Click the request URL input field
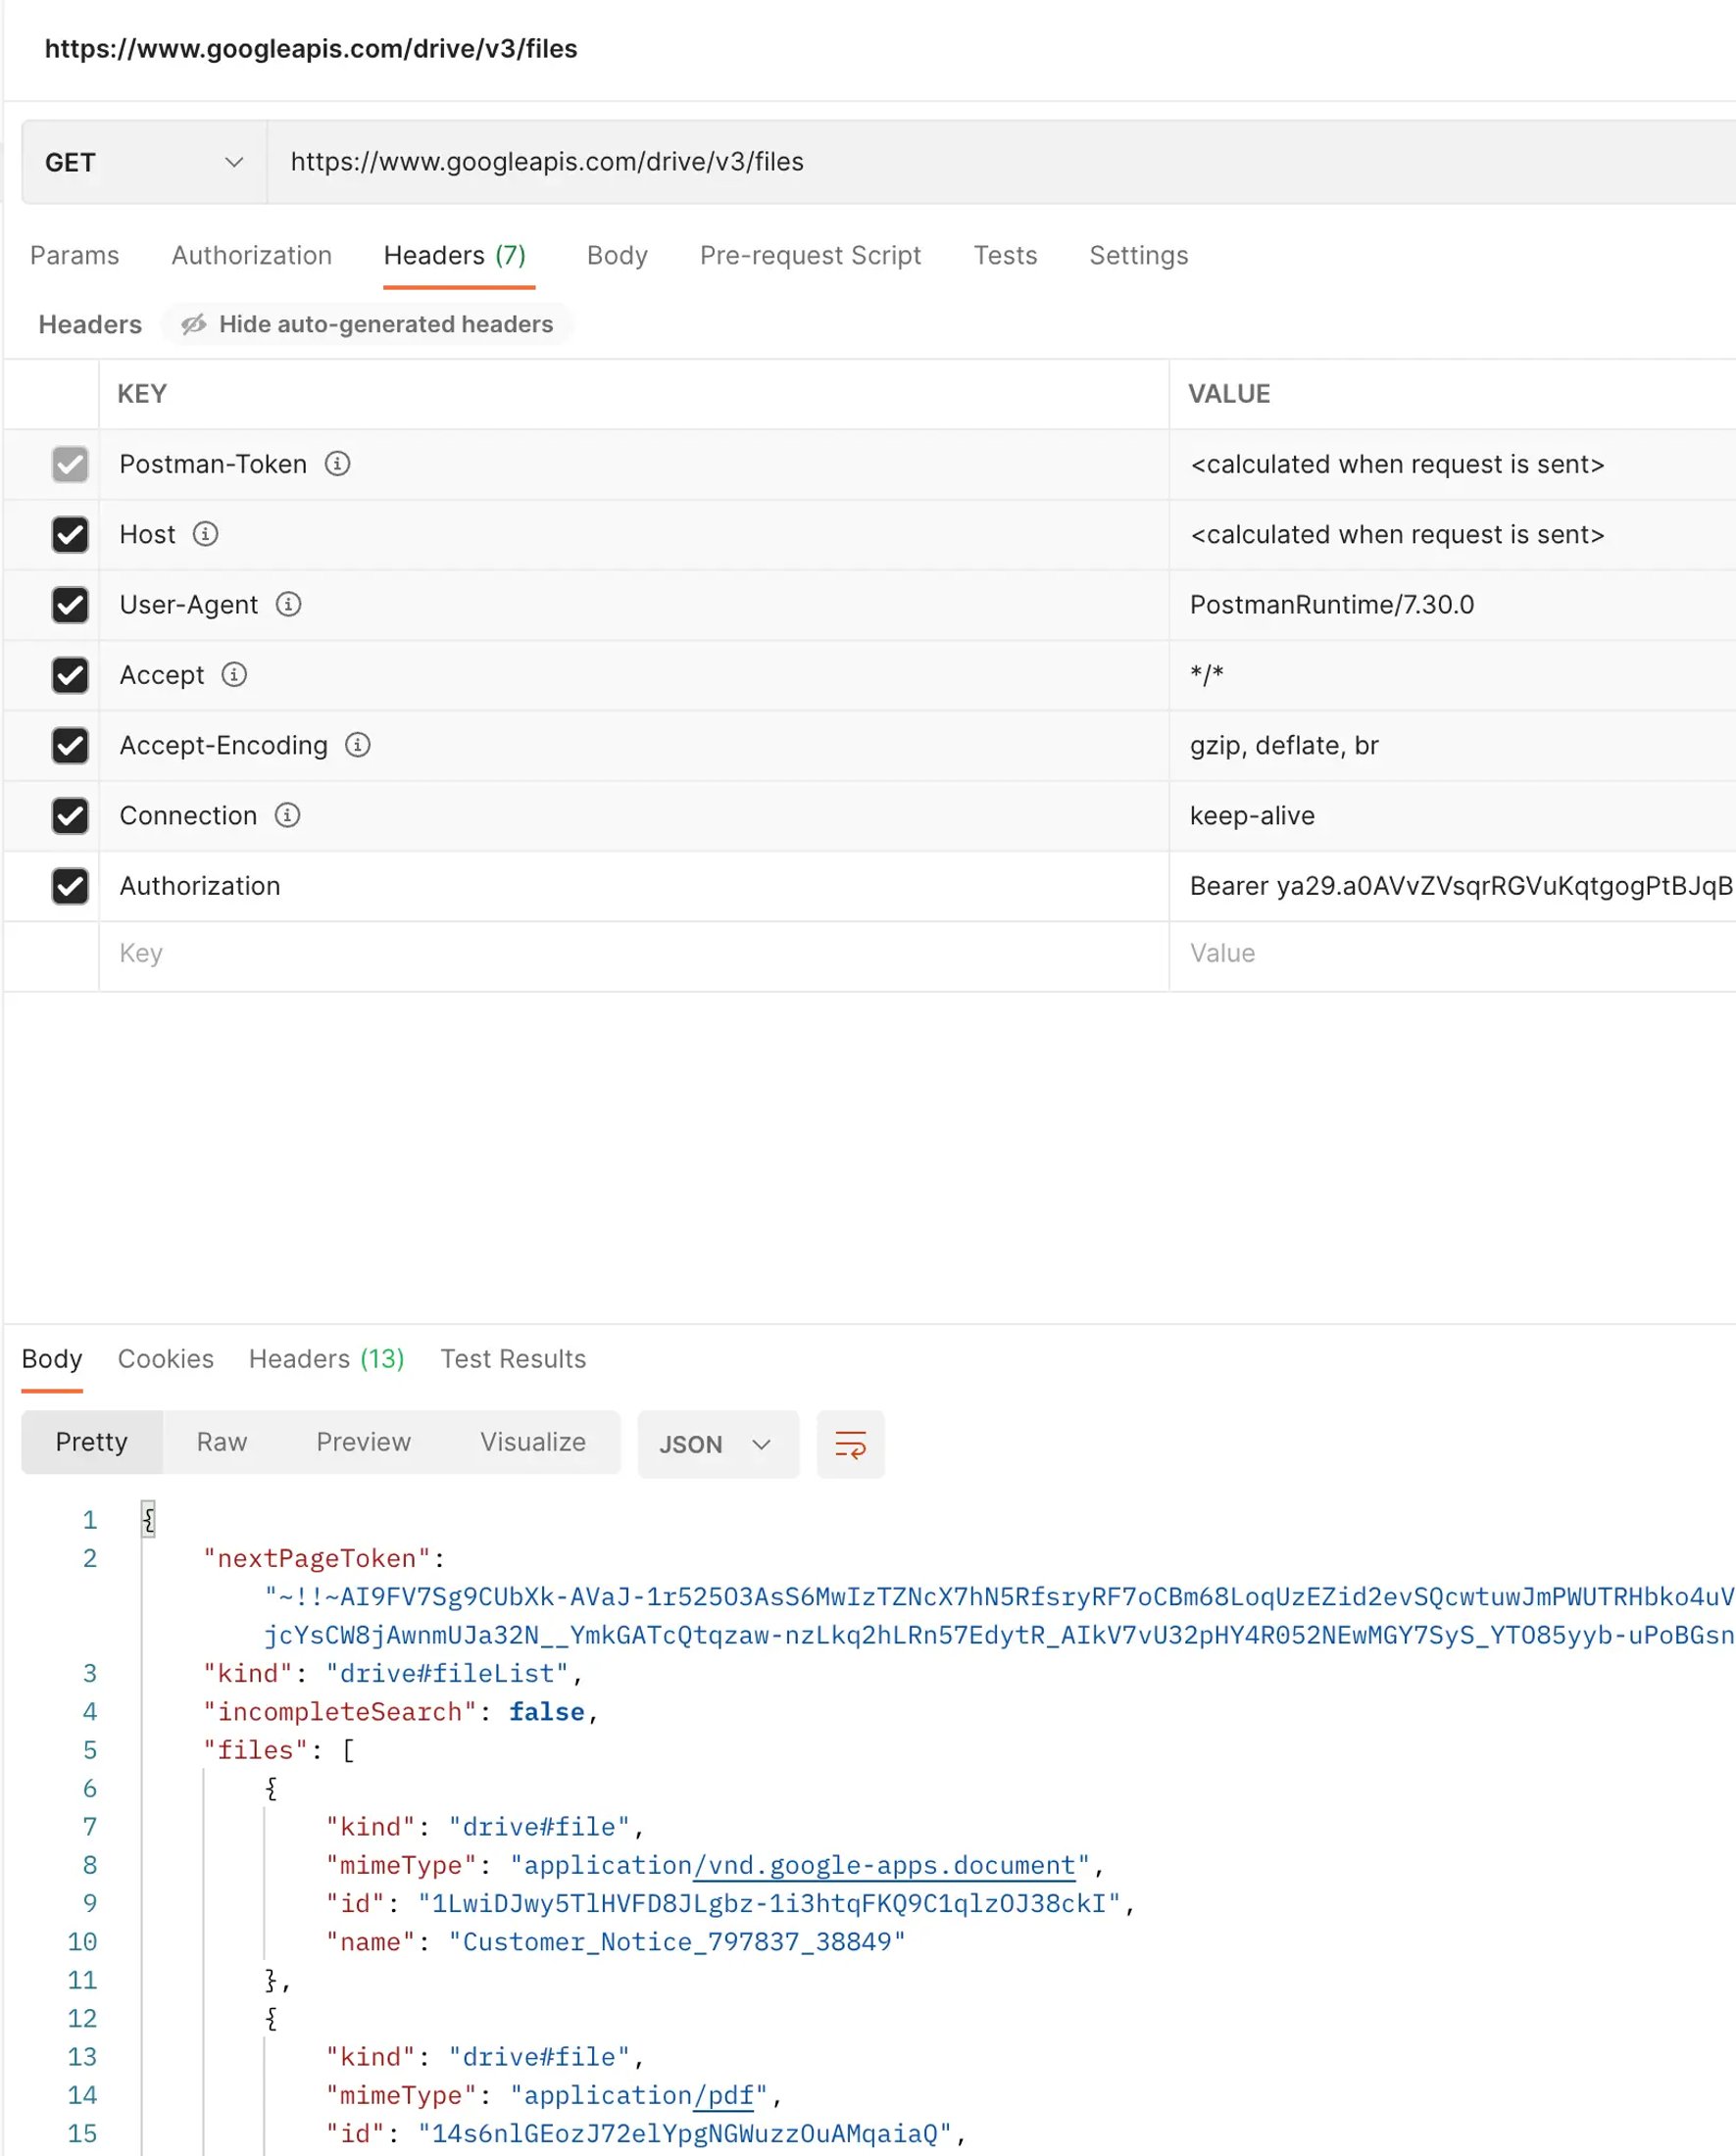1736x2156 pixels. pyautogui.click(x=1001, y=162)
